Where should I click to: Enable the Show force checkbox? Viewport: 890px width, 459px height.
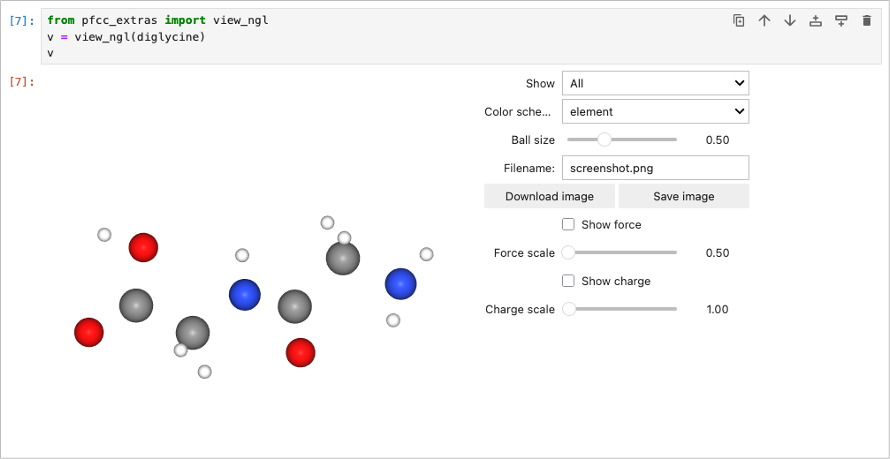pyautogui.click(x=568, y=225)
